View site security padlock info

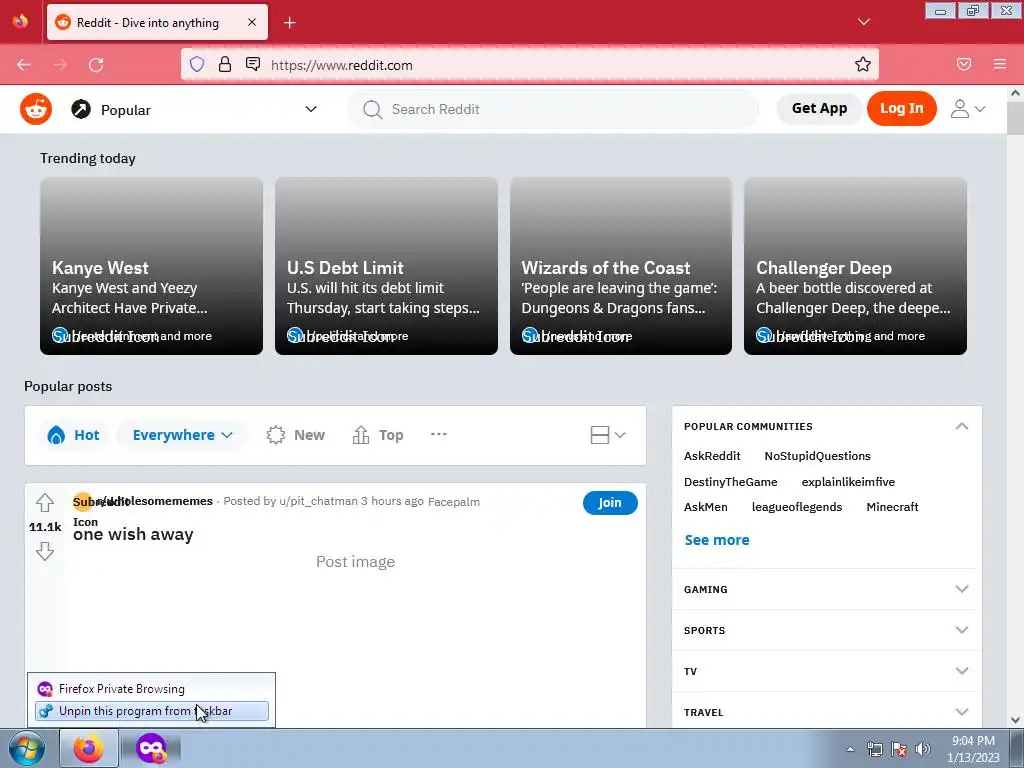(225, 64)
